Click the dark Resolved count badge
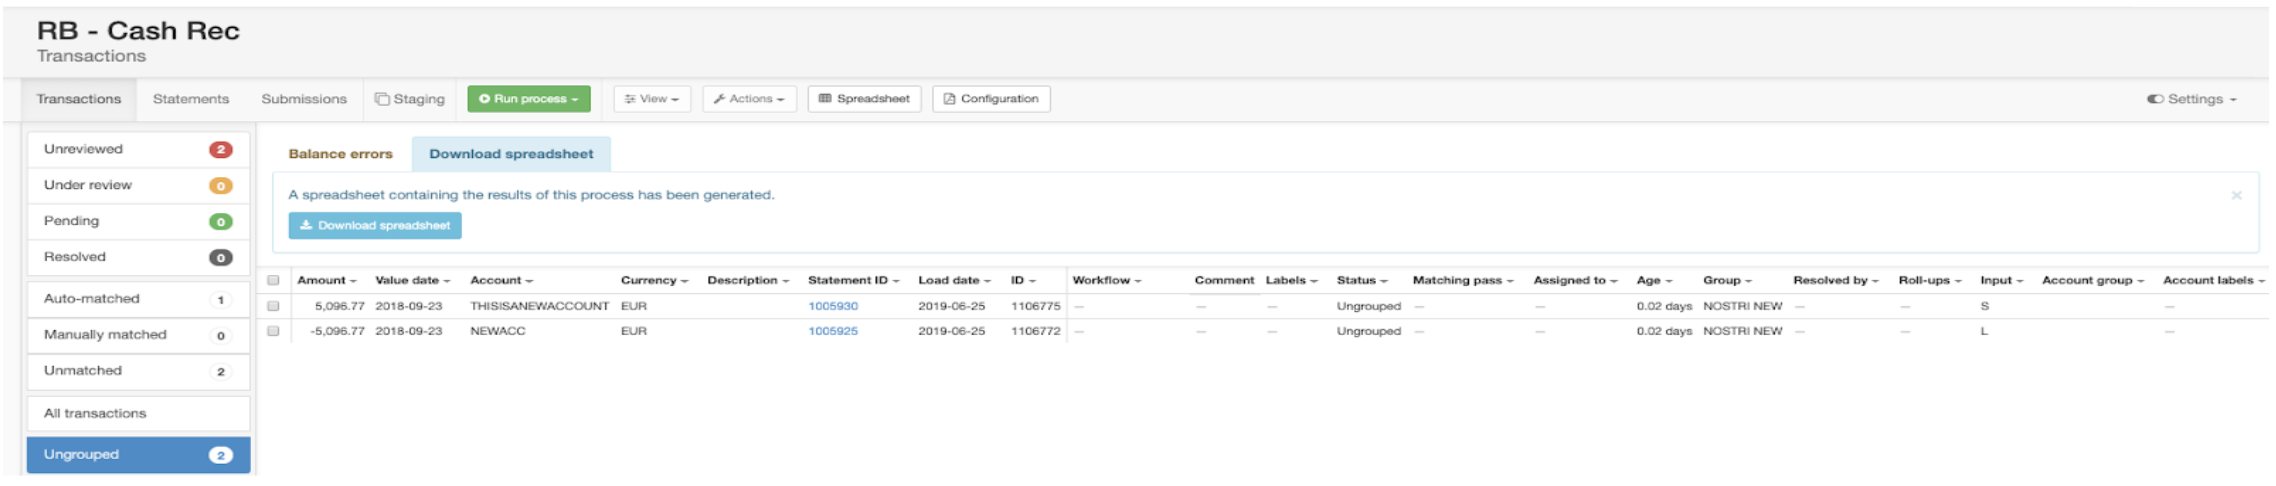This screenshot has height=486, width=2276. click(221, 258)
